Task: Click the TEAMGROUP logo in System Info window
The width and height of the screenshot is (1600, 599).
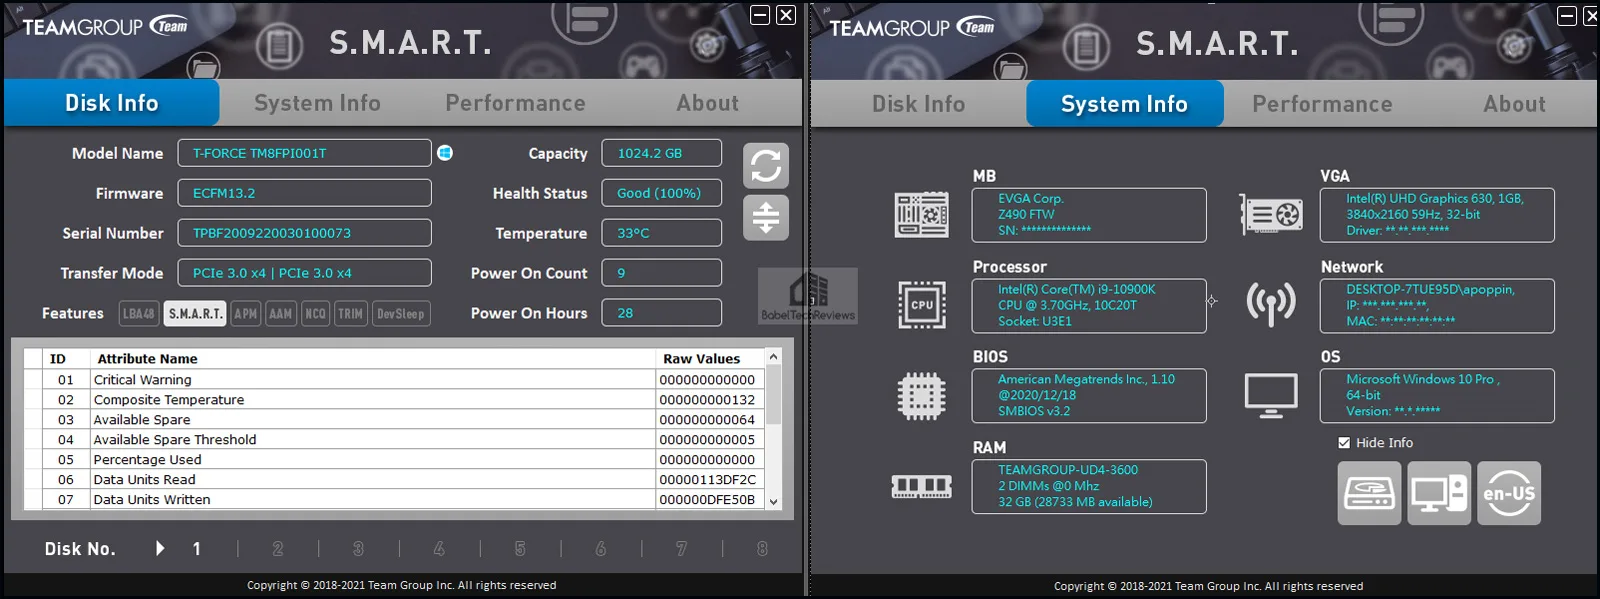Action: click(x=912, y=28)
